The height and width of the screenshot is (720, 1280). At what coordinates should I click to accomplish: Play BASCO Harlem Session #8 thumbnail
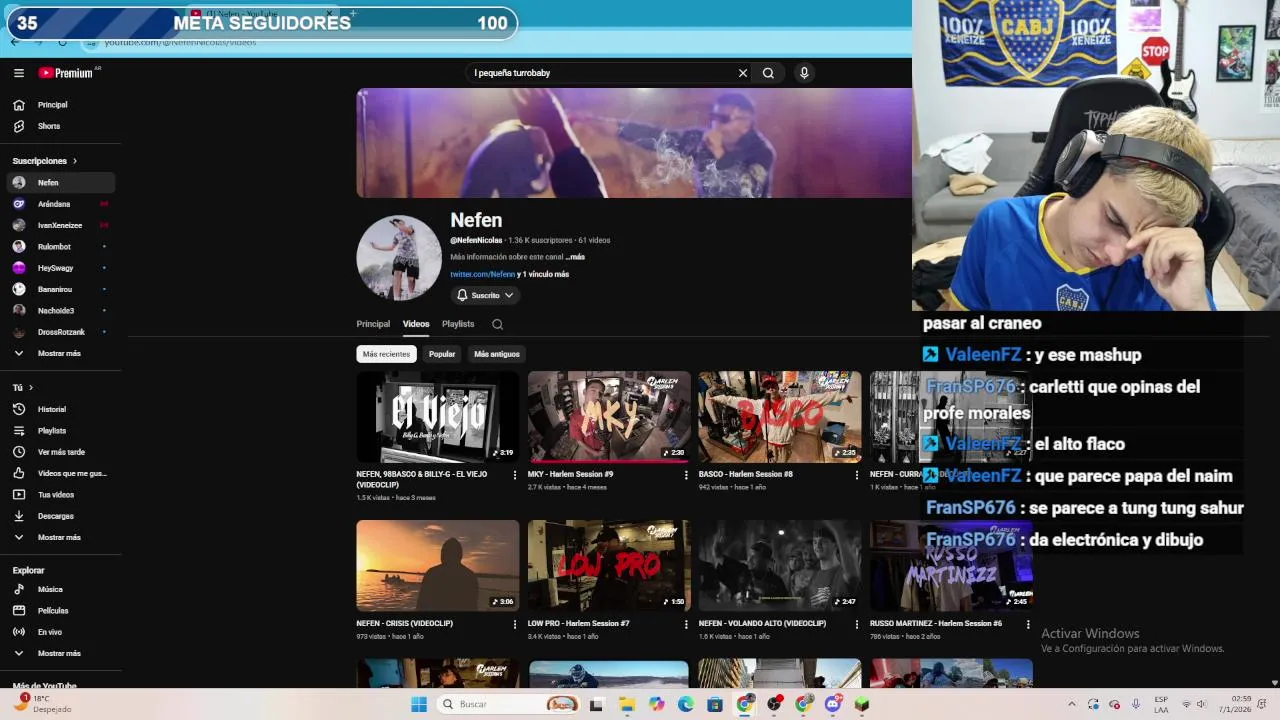coord(780,417)
